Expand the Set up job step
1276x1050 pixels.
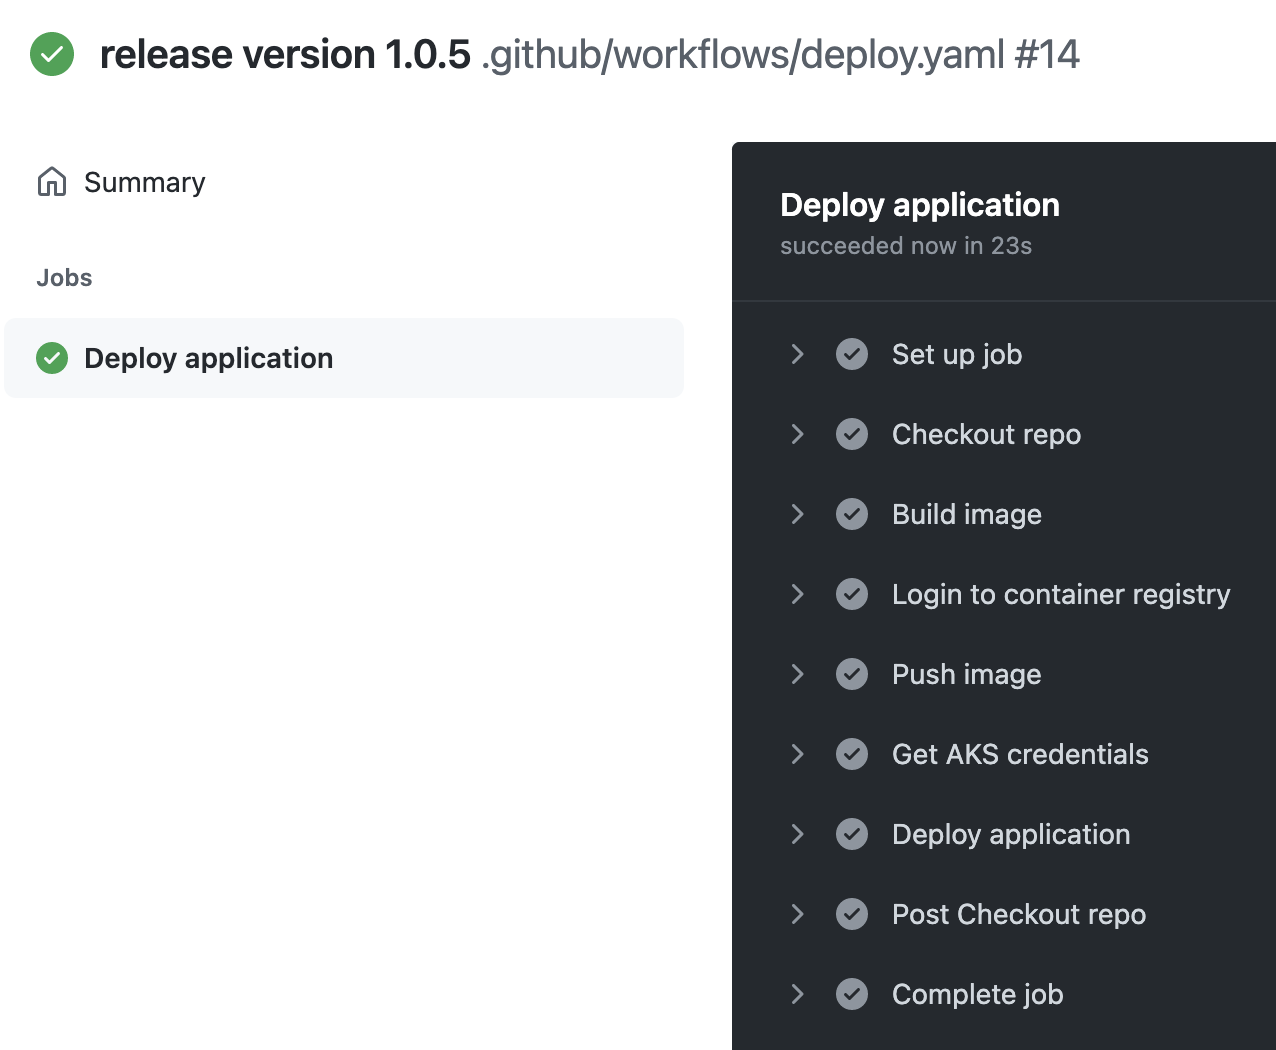[x=797, y=354]
